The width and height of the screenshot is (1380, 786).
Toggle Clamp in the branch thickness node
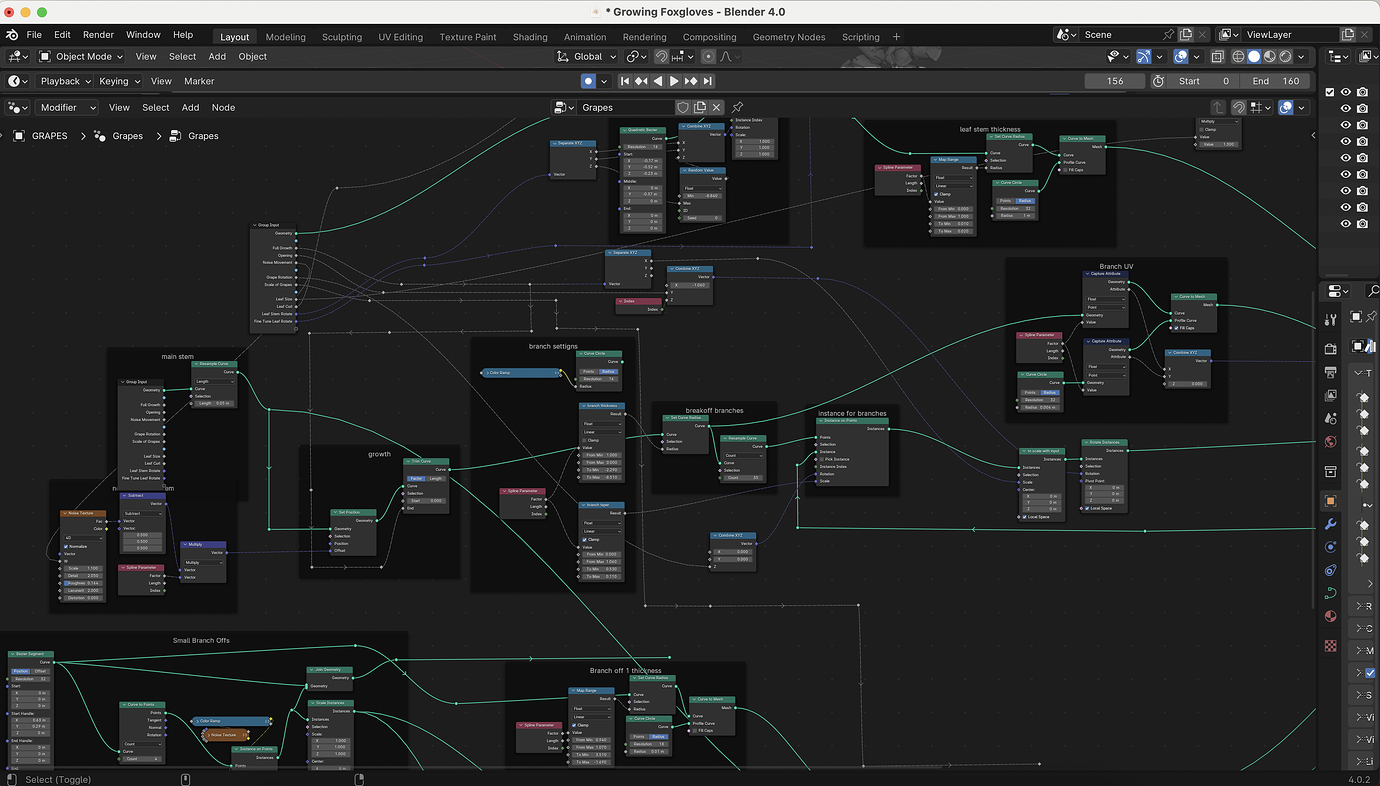tap(585, 440)
